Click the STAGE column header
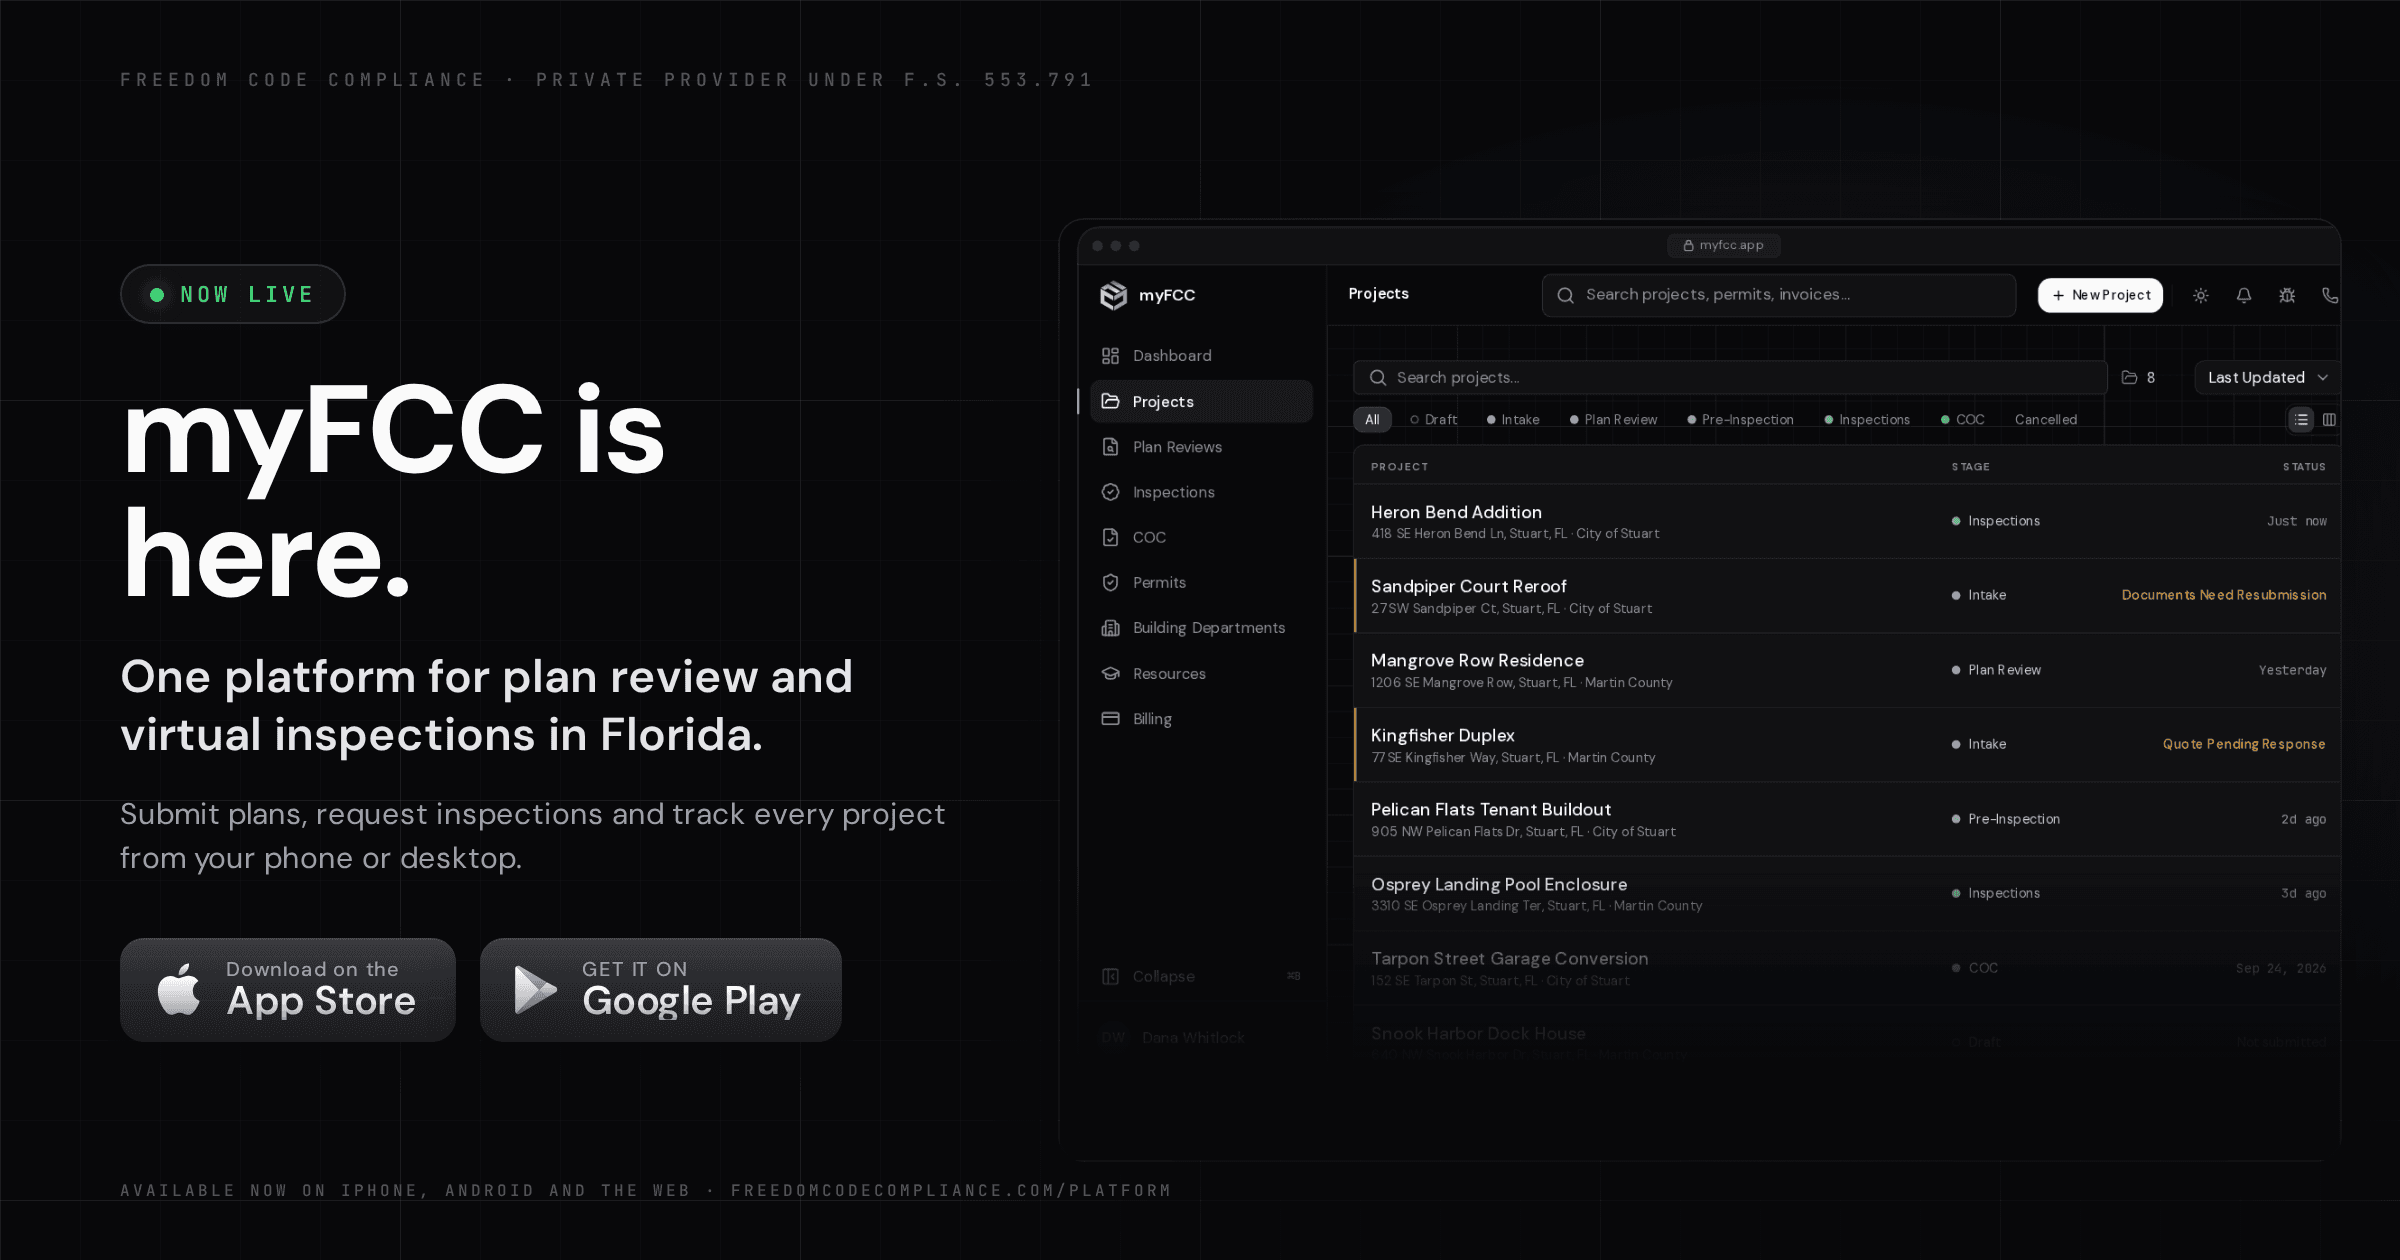 pyautogui.click(x=1970, y=467)
